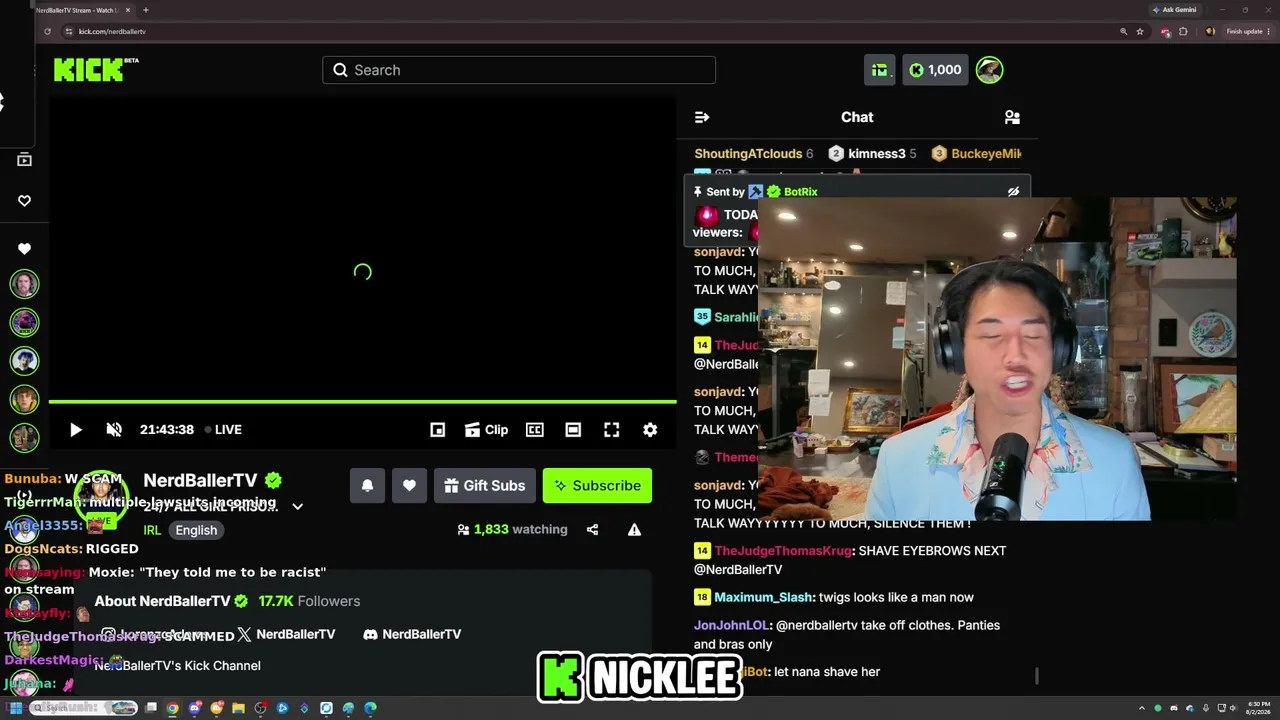
Task: Open a new browser tab
Action: [x=146, y=10]
